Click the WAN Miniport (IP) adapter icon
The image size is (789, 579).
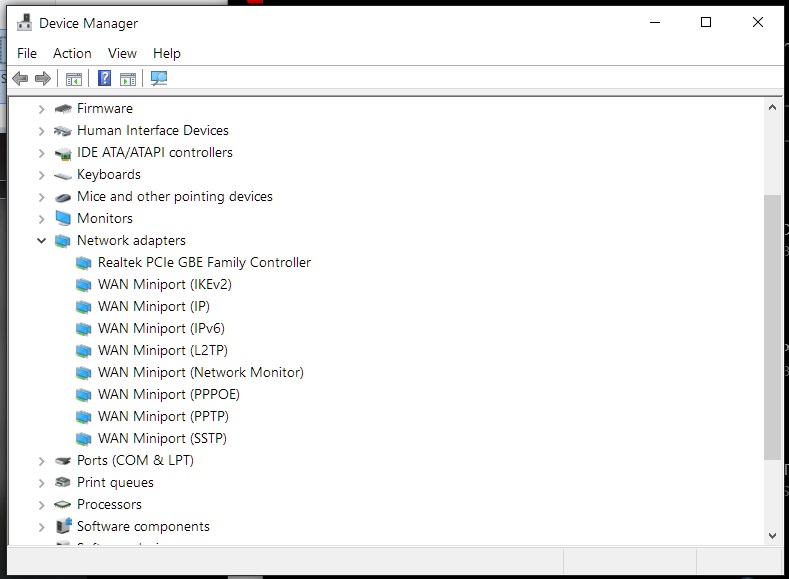click(84, 306)
